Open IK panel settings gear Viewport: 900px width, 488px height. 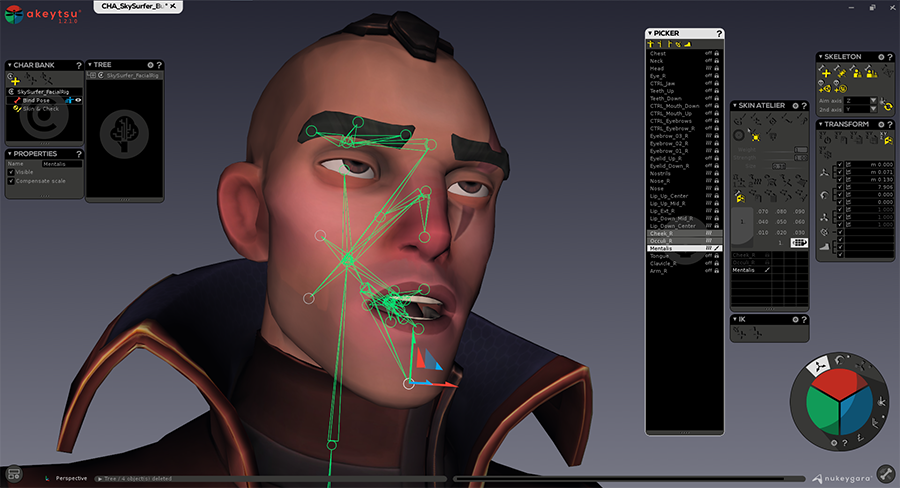[x=796, y=319]
